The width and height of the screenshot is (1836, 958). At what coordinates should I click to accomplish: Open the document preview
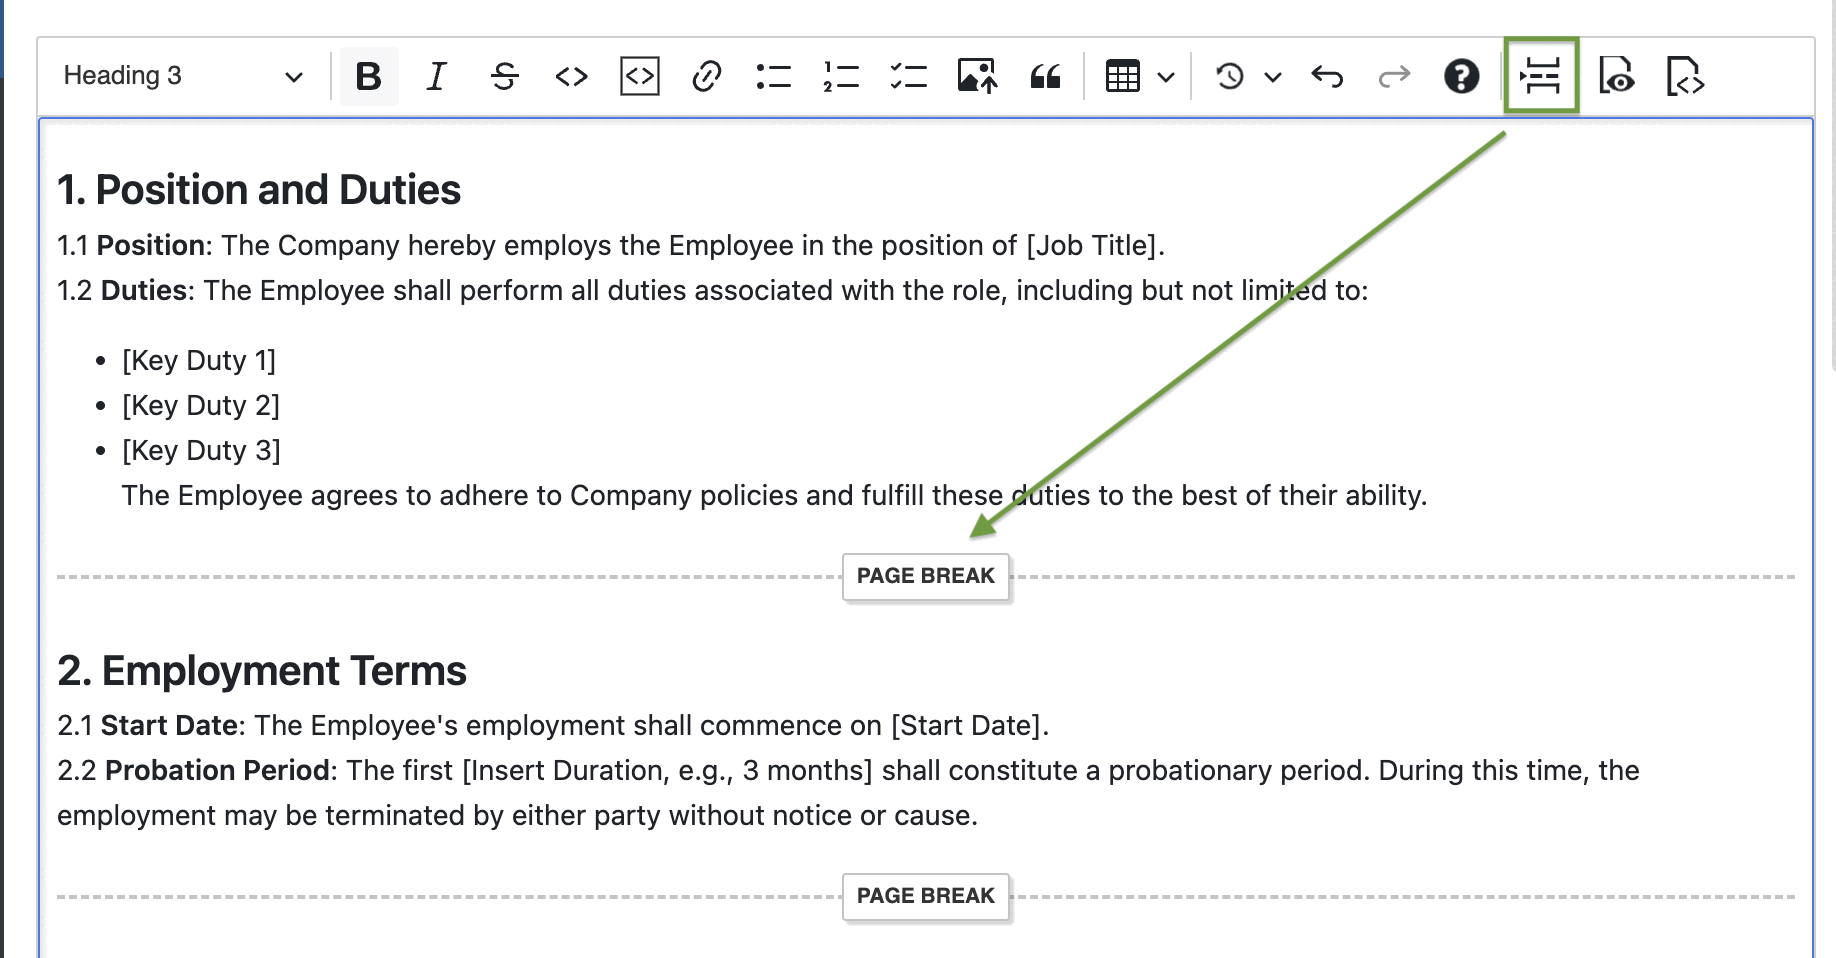tap(1618, 75)
